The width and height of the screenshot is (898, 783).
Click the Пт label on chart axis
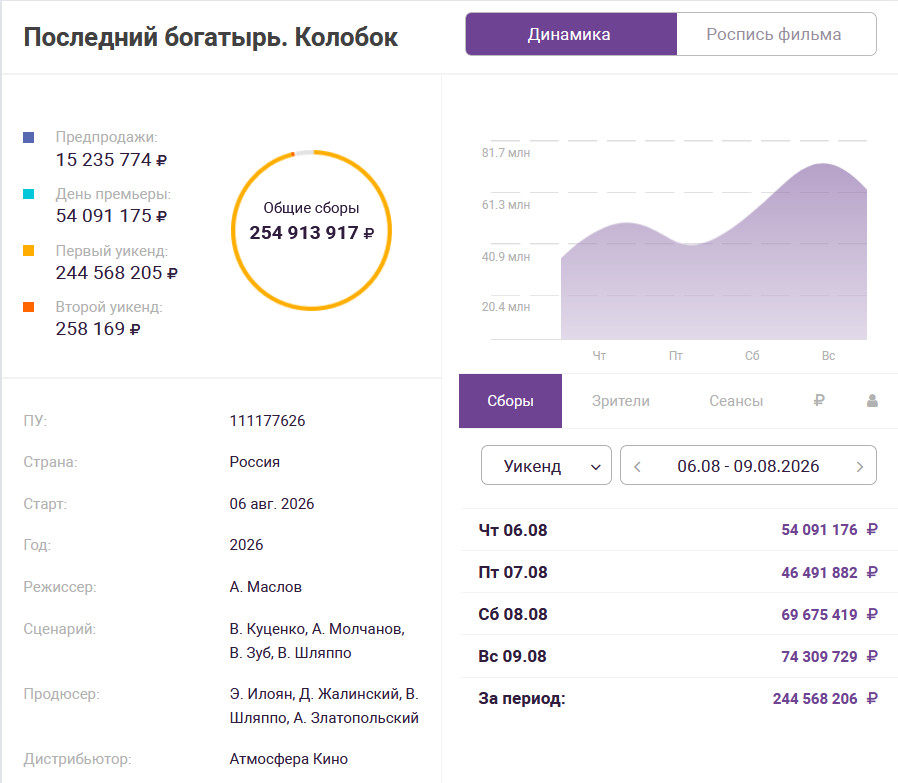pos(676,356)
